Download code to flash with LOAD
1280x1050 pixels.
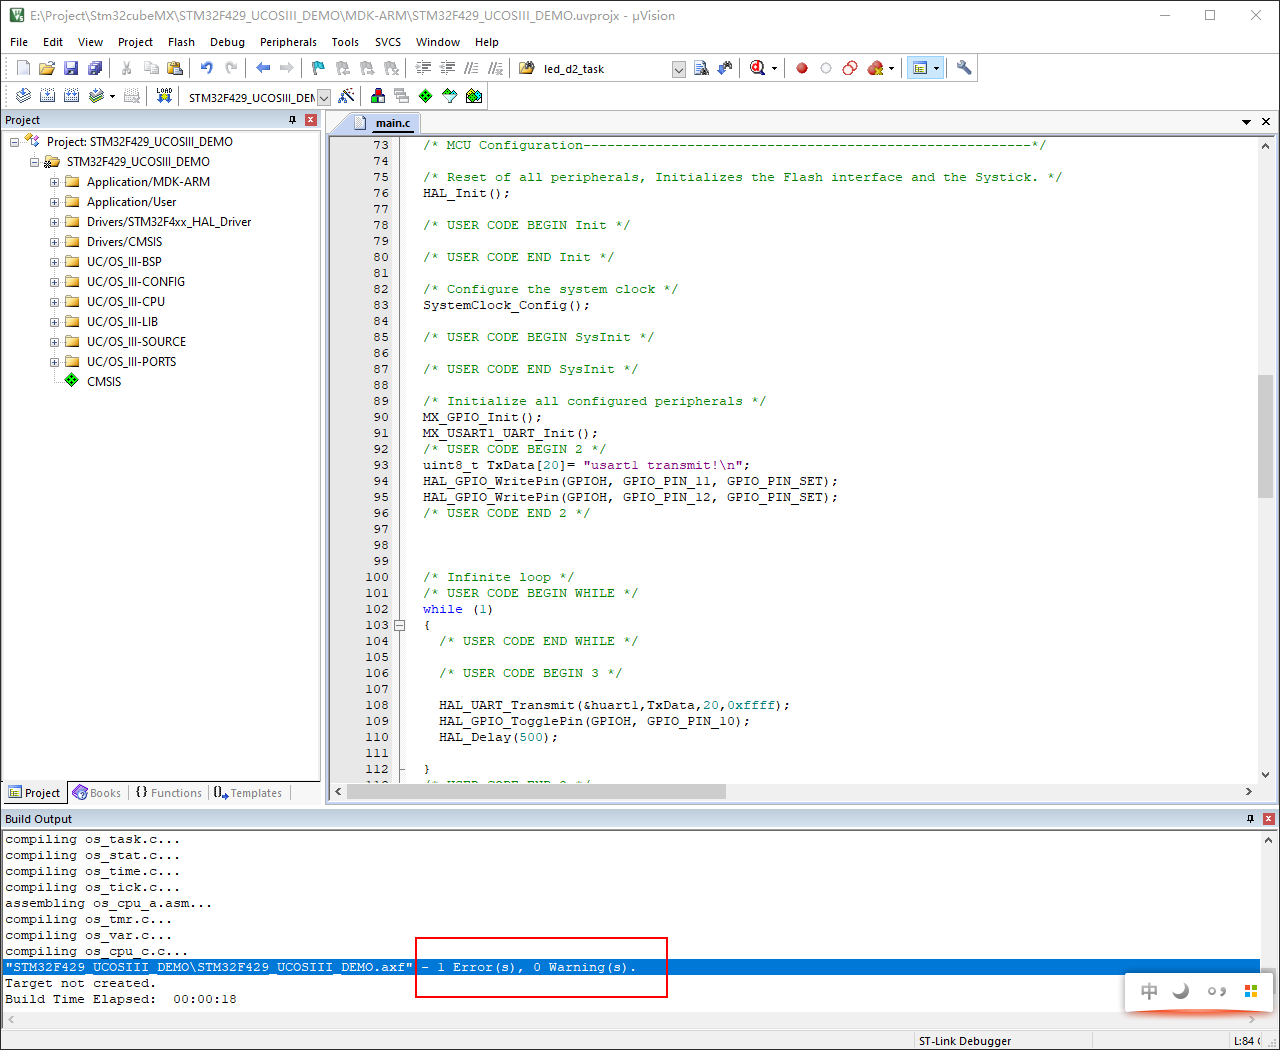[x=165, y=96]
